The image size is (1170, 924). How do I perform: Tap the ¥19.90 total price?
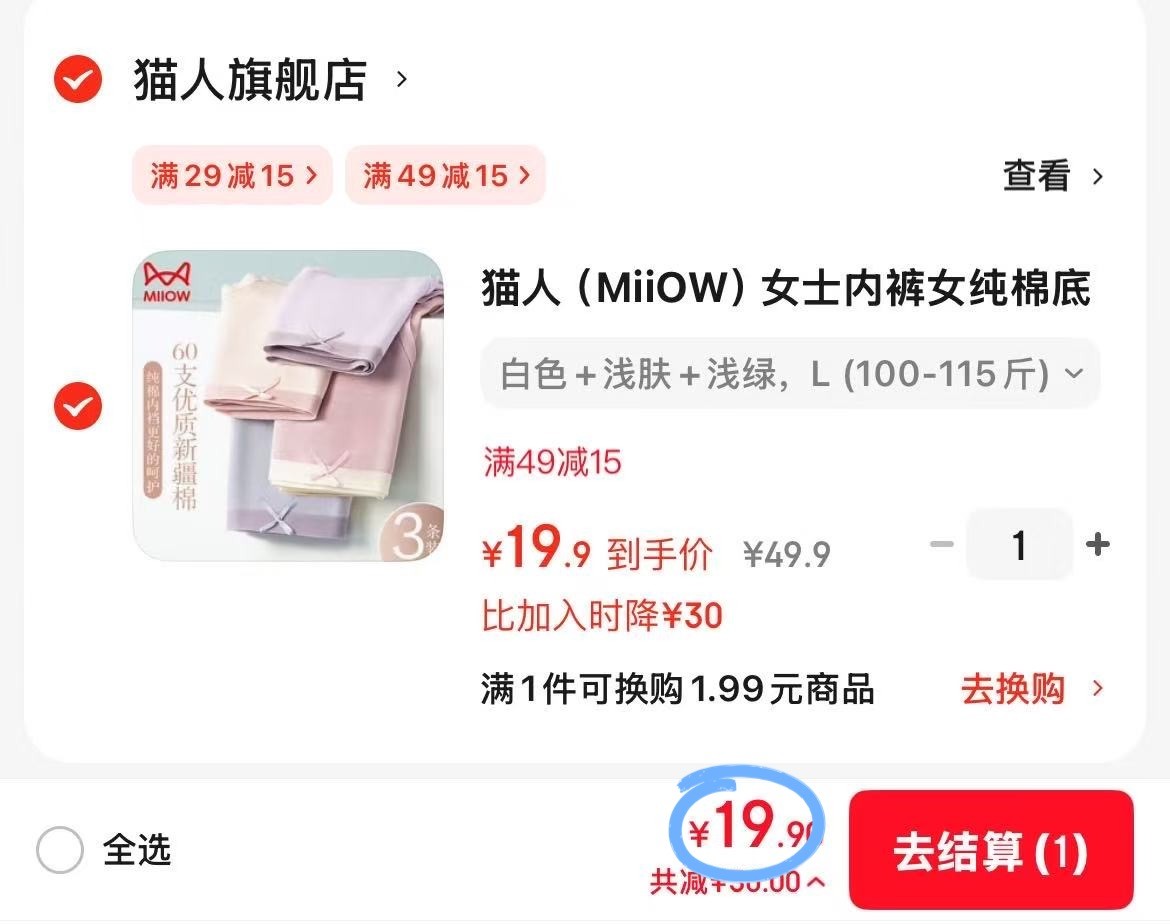751,827
